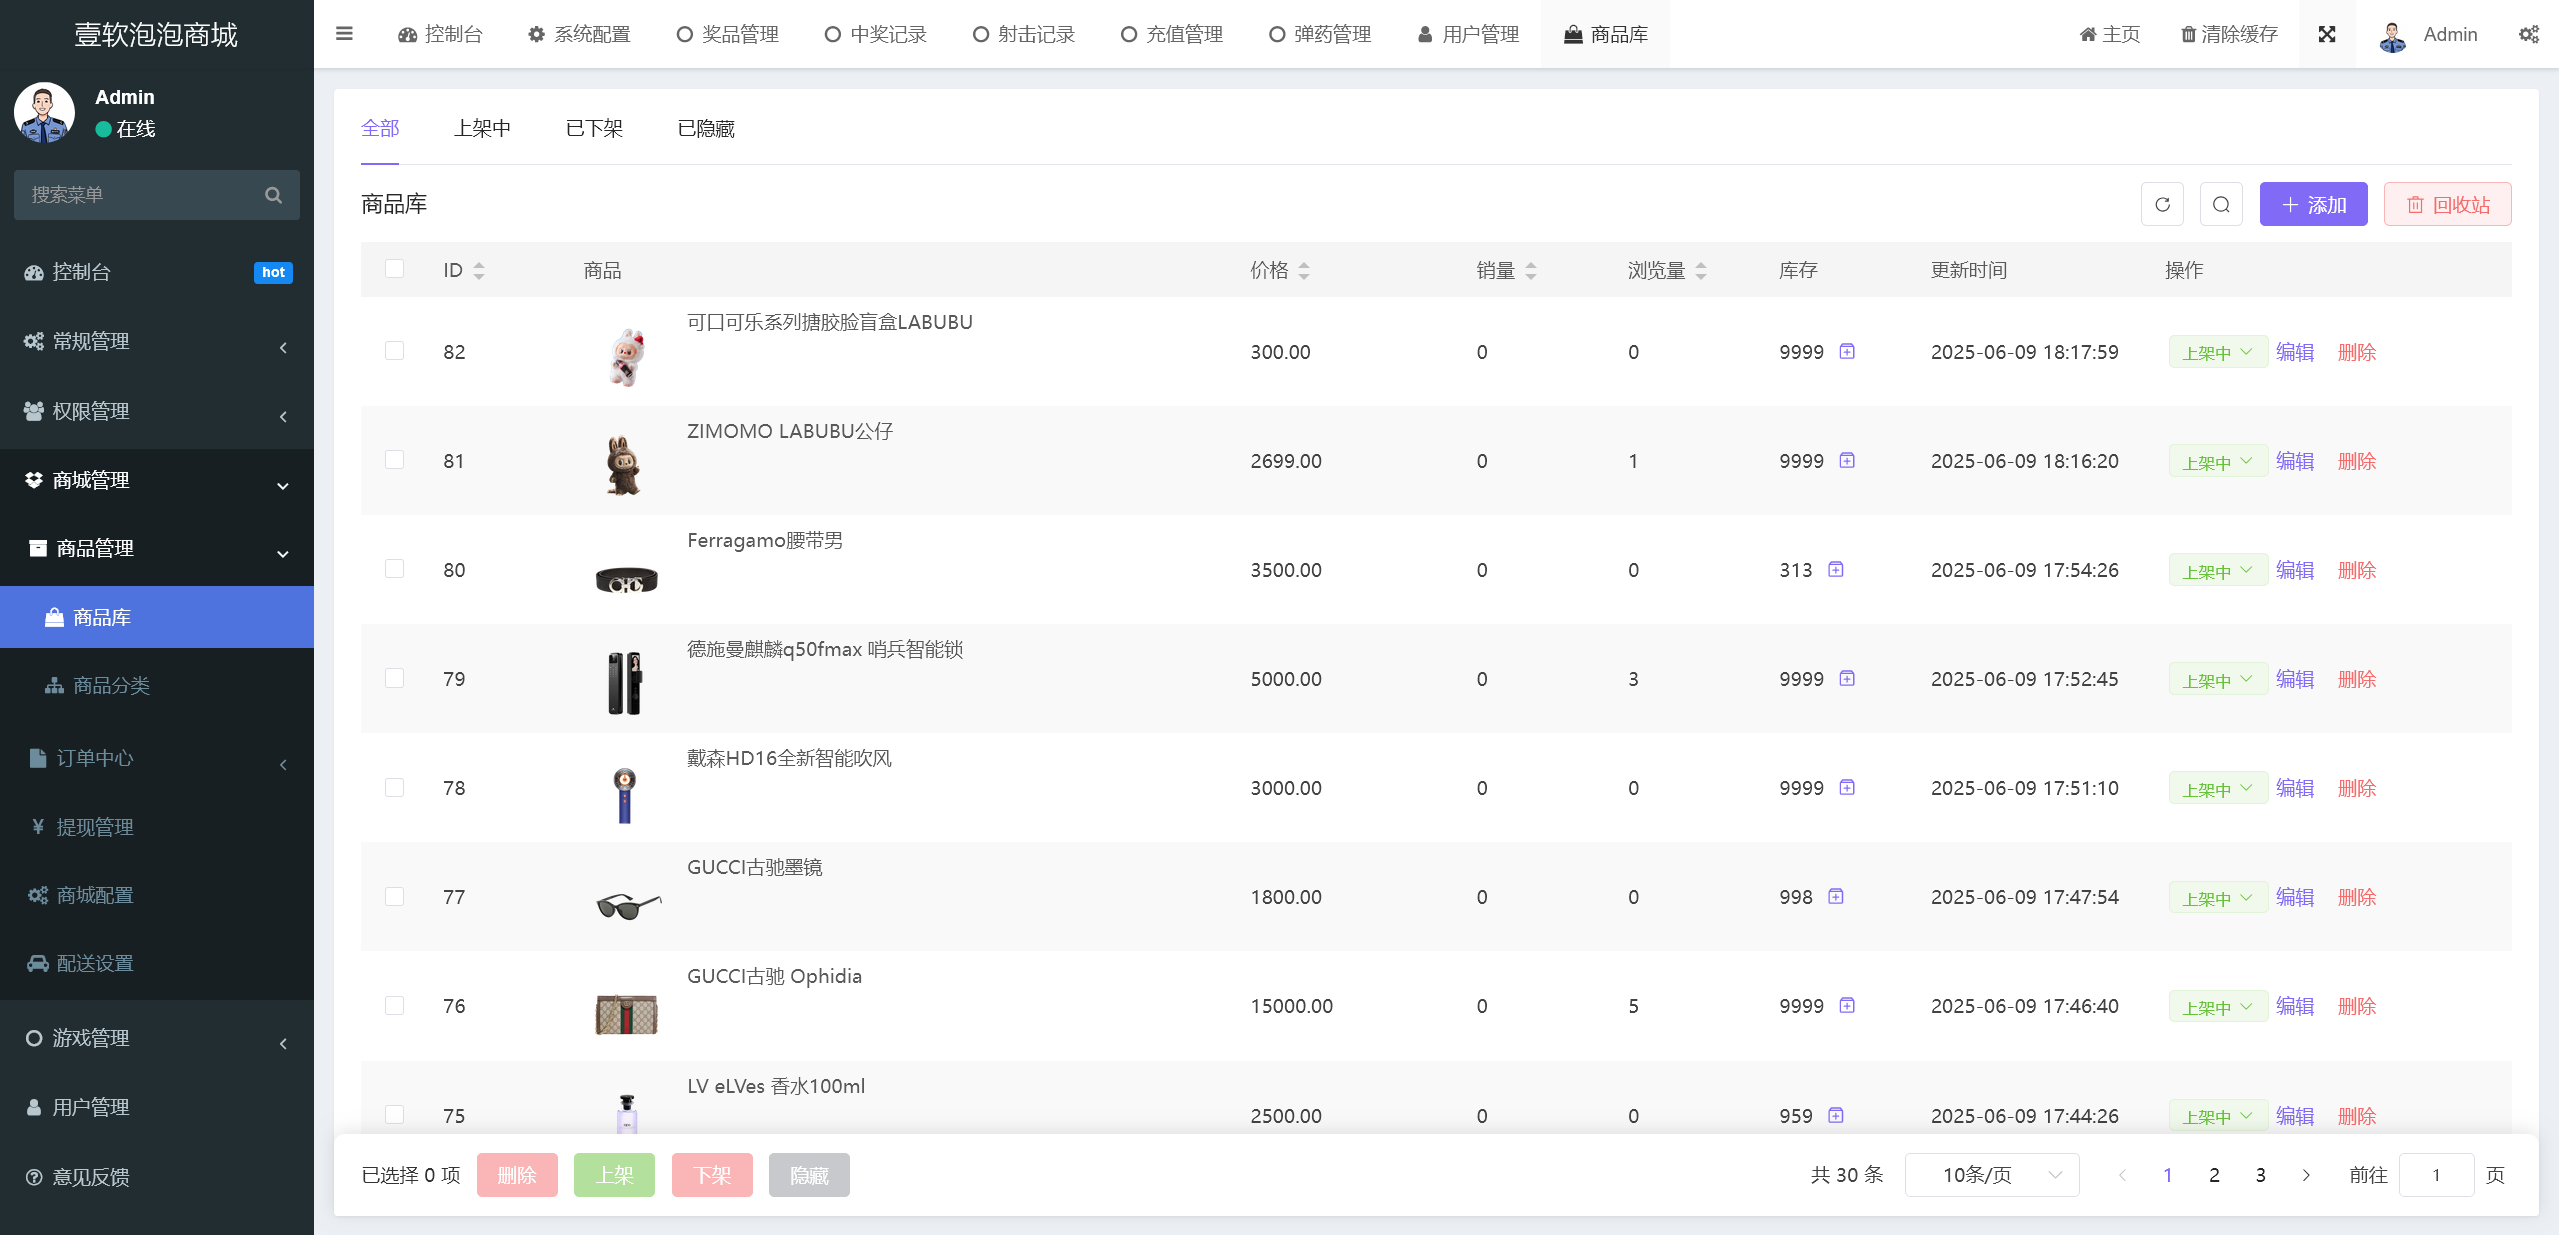Viewport: 2559px width, 1235px height.
Task: Select the checkbox for ZIMOMO LABUBU公仔
Action: point(394,460)
